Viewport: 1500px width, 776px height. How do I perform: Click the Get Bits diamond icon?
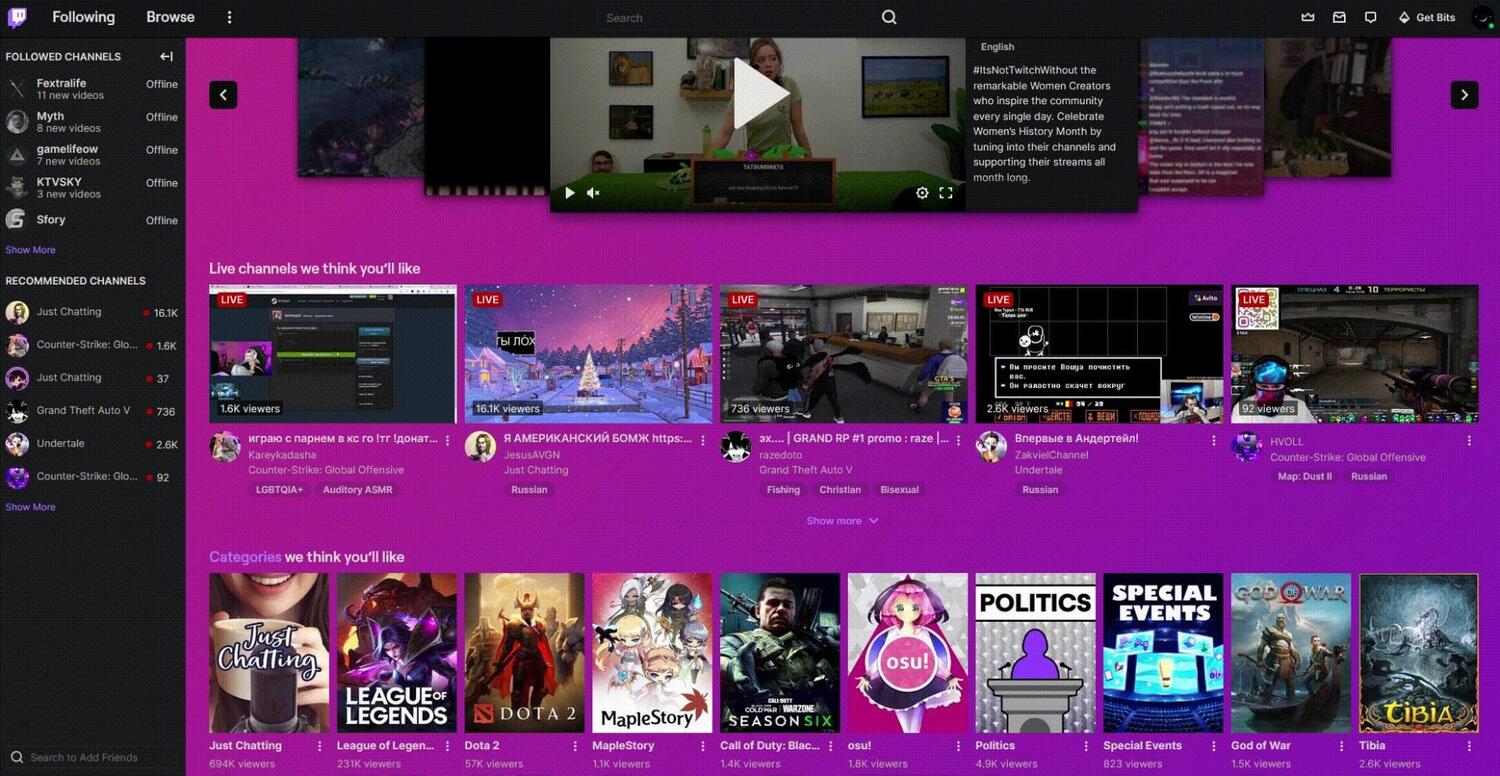point(1402,17)
